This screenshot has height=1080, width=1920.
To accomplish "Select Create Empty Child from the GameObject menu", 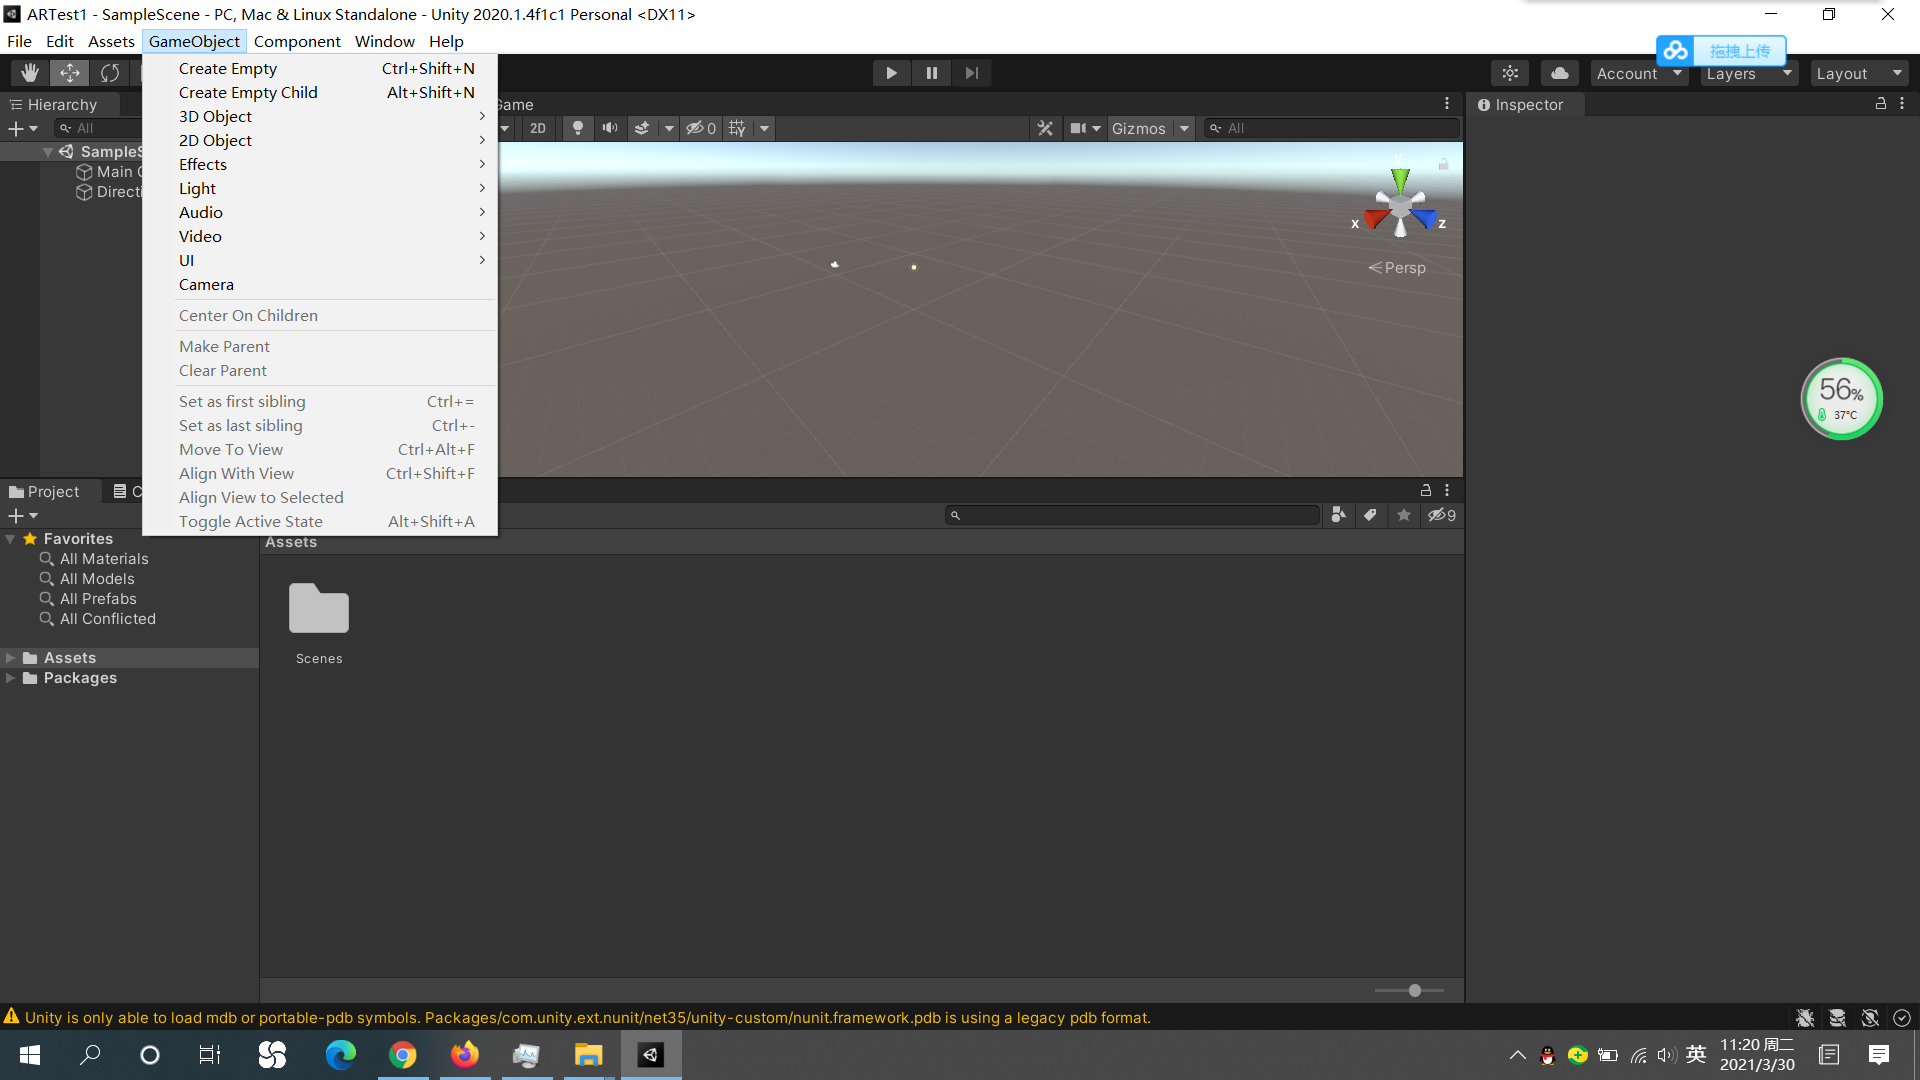I will click(x=248, y=92).
